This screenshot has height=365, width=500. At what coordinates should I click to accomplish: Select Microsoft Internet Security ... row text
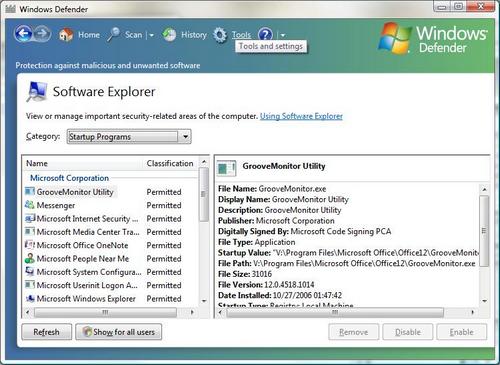(87, 219)
